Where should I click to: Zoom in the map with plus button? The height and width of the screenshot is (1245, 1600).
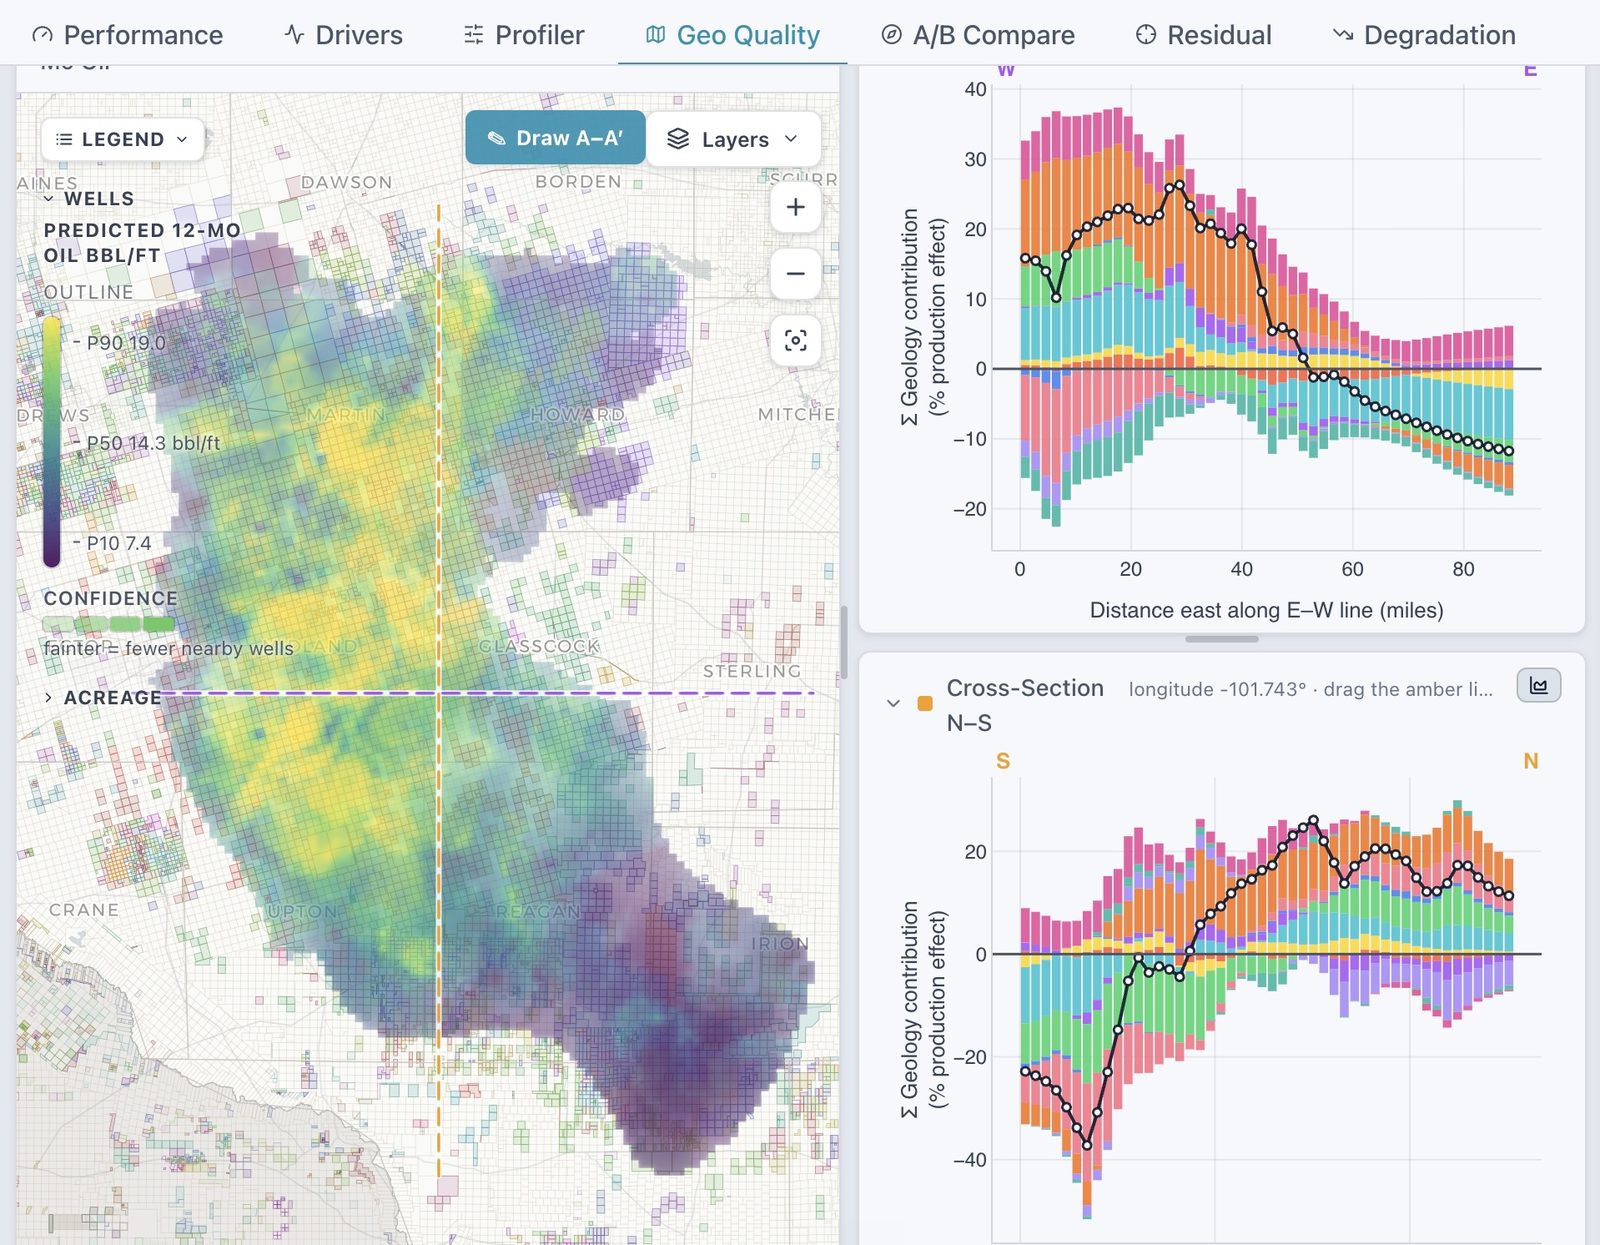[x=796, y=207]
